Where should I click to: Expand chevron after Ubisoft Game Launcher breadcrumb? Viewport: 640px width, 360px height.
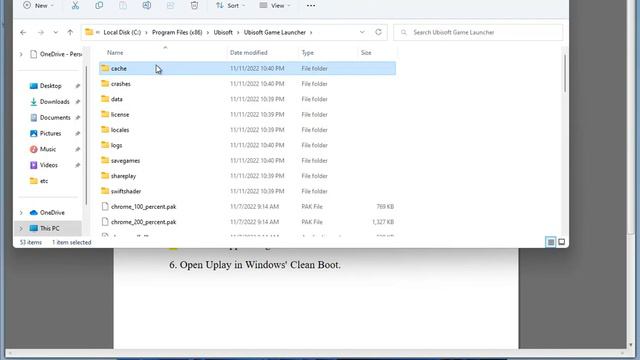pos(311,32)
